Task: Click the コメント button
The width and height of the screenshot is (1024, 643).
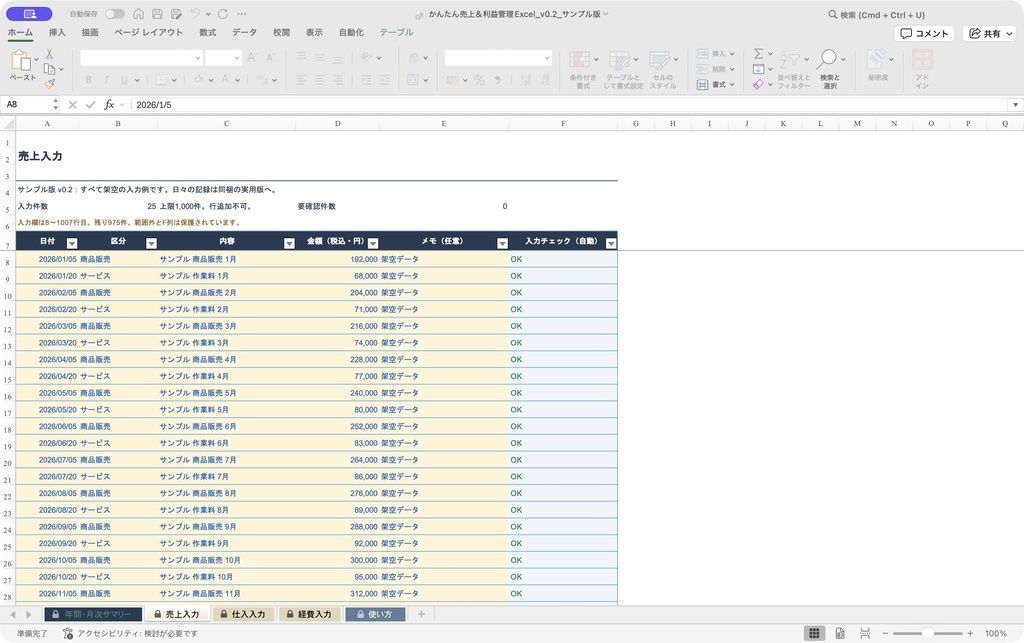Action: [x=923, y=33]
